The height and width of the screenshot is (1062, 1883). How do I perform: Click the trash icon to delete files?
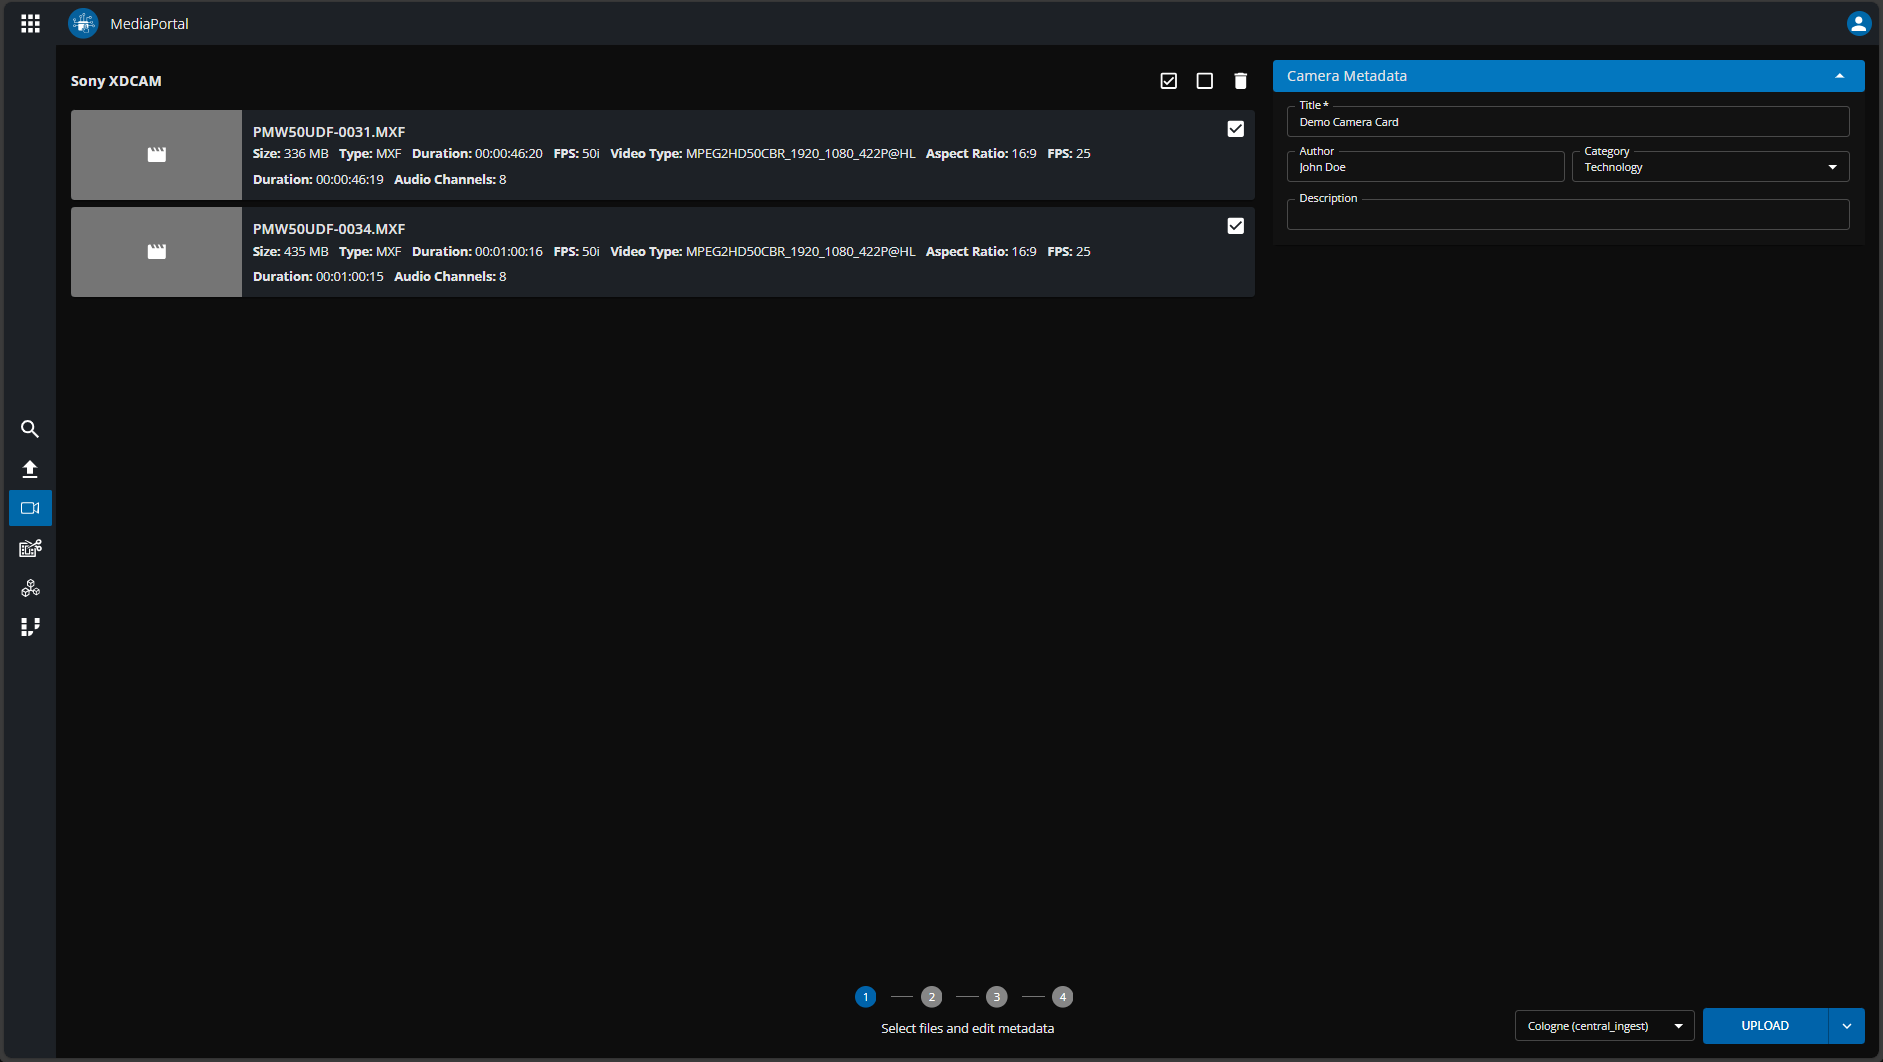pos(1240,81)
